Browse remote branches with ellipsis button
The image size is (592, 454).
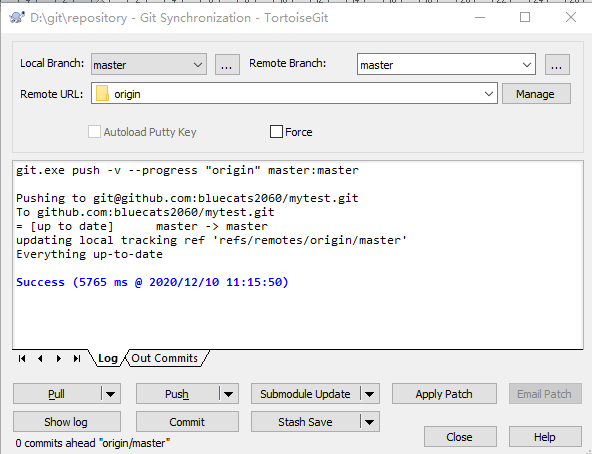pyautogui.click(x=557, y=65)
